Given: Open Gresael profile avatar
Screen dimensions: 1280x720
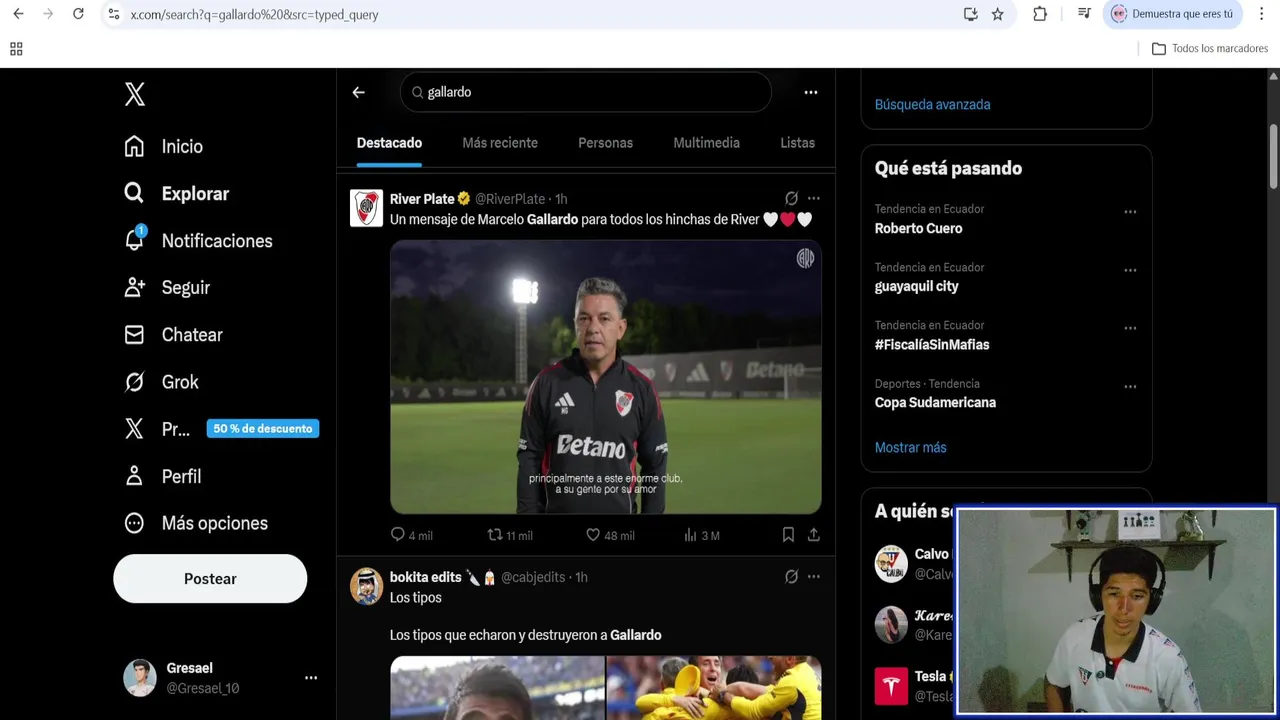Looking at the screenshot, I should [x=140, y=678].
